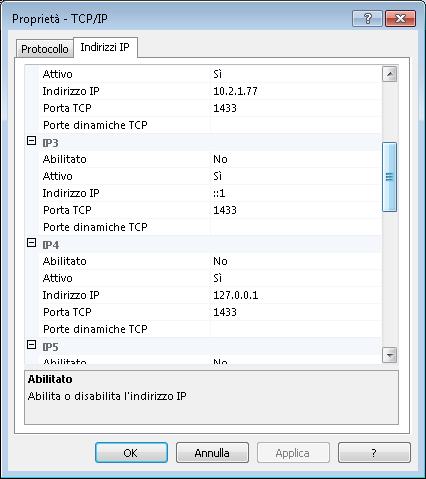Click the IP3 Porte dinamiche TCP field
The height and width of the screenshot is (479, 426).
(x=296, y=227)
